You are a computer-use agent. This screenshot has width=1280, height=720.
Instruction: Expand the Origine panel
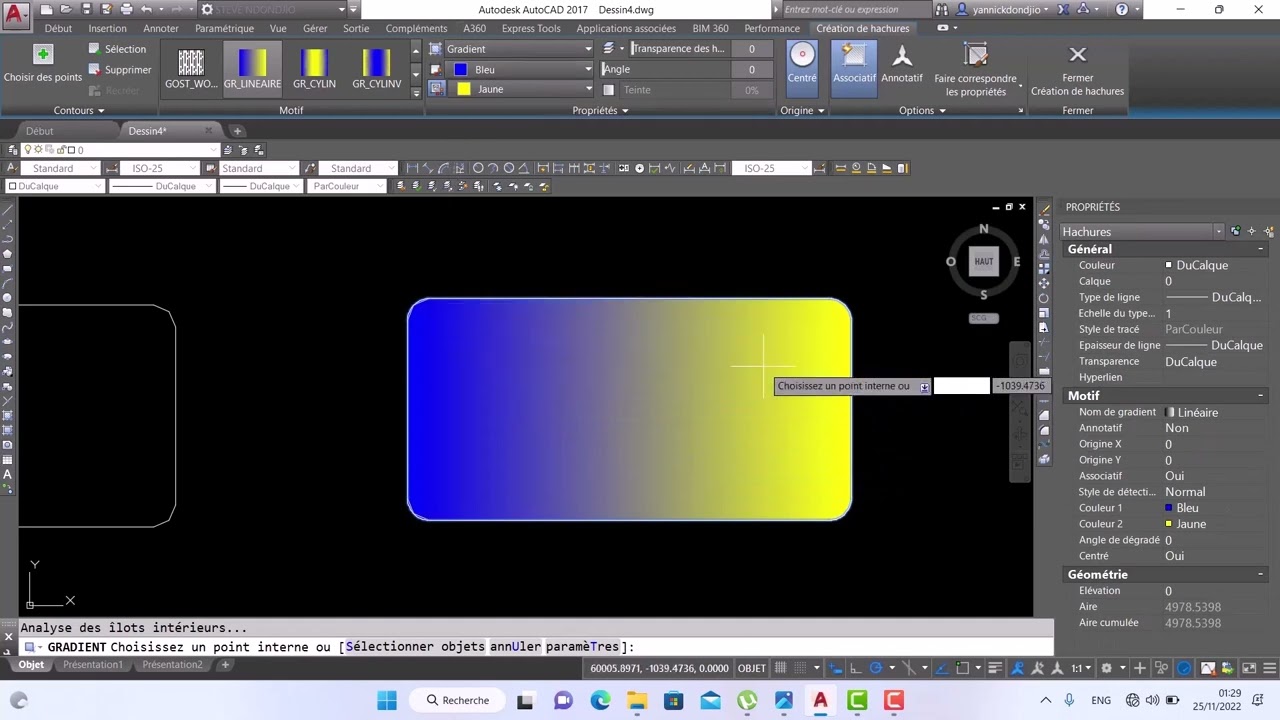point(802,110)
